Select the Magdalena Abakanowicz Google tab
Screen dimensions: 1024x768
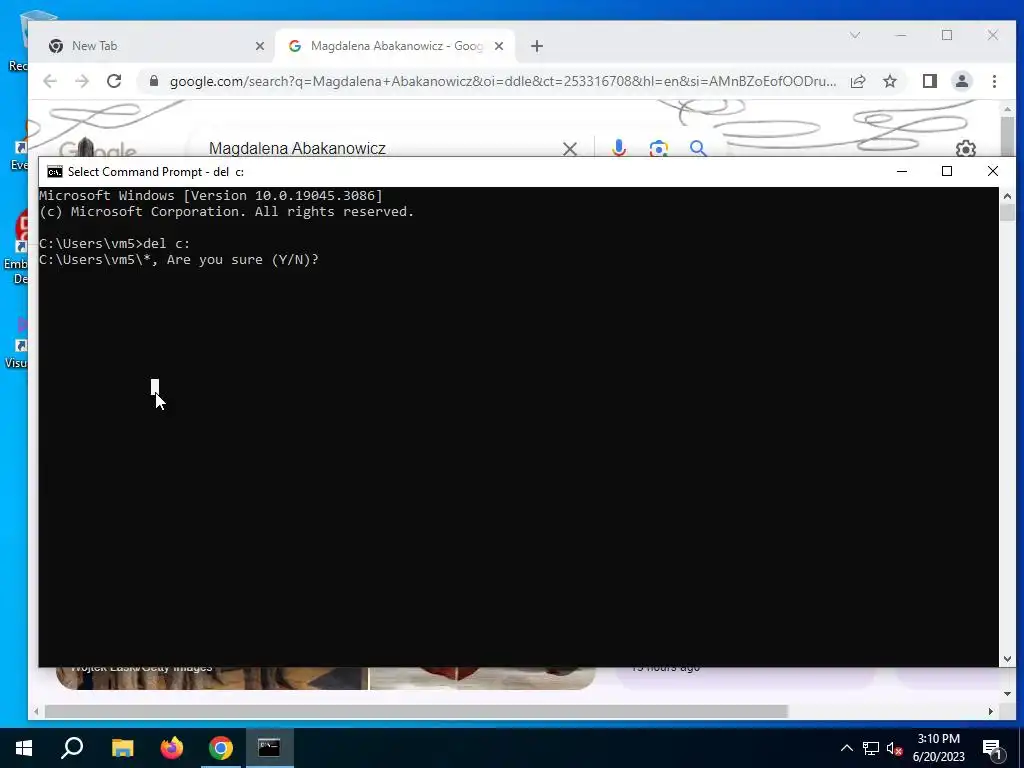coord(396,46)
